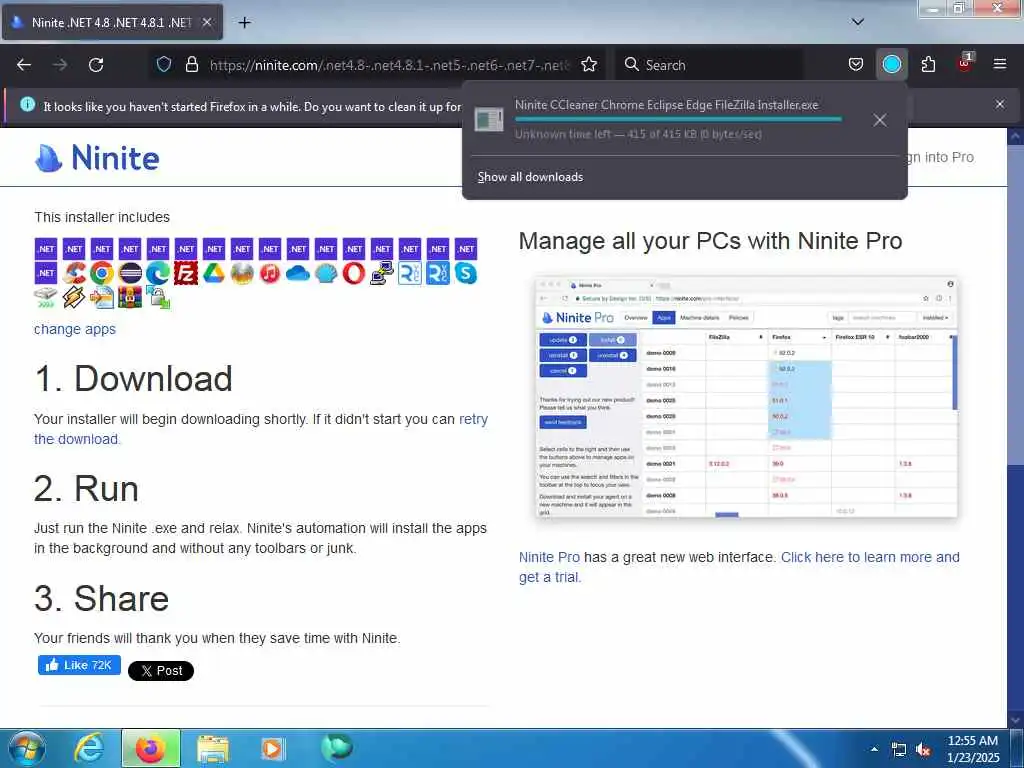
Task: Open a new tab with plus button
Action: 244,22
